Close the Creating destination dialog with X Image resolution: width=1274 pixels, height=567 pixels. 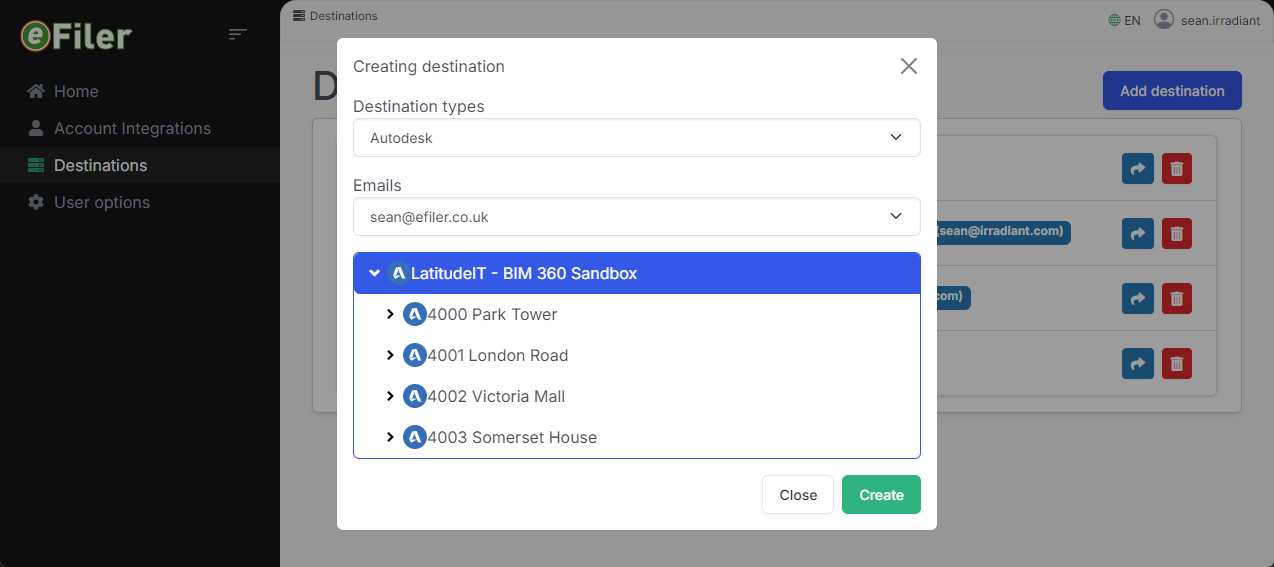pyautogui.click(x=908, y=66)
